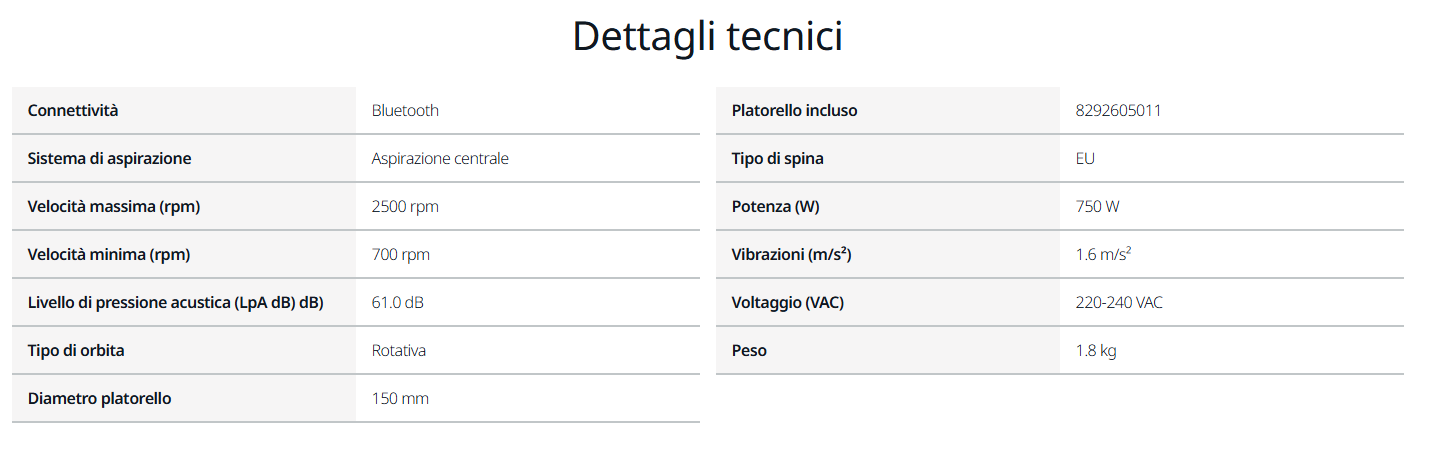Viewport: 1433px width, 463px height.
Task: Select the Sistema di aspirazione label
Action: (x=109, y=158)
